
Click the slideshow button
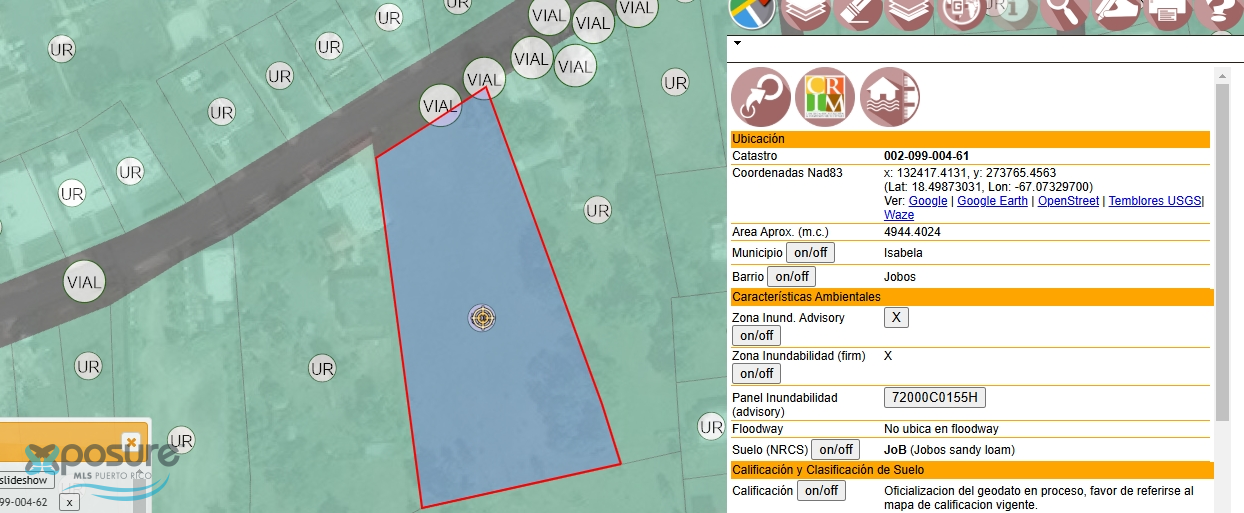click(x=26, y=481)
